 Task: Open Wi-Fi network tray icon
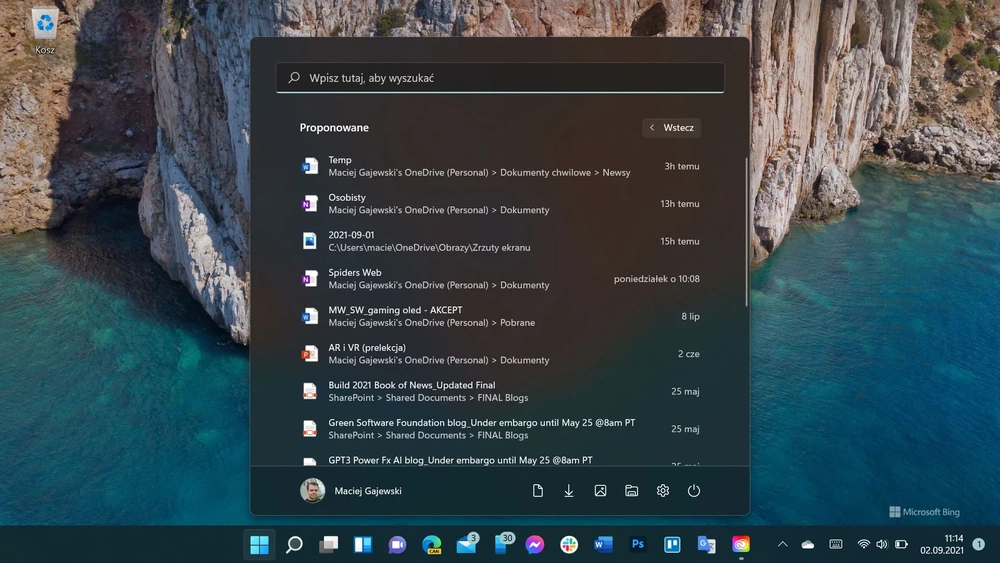[x=864, y=545]
